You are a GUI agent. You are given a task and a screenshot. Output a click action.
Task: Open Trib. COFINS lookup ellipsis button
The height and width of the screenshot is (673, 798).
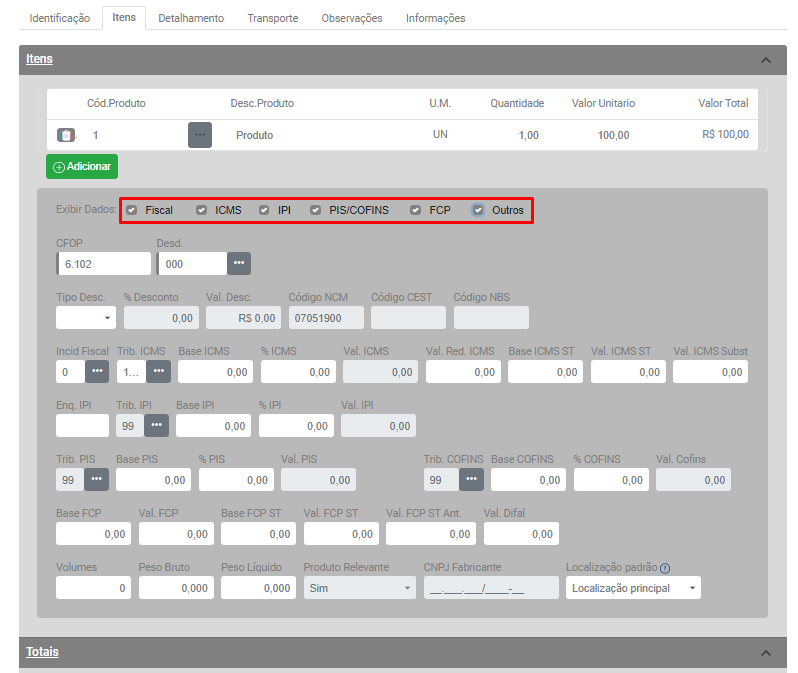[472, 479]
